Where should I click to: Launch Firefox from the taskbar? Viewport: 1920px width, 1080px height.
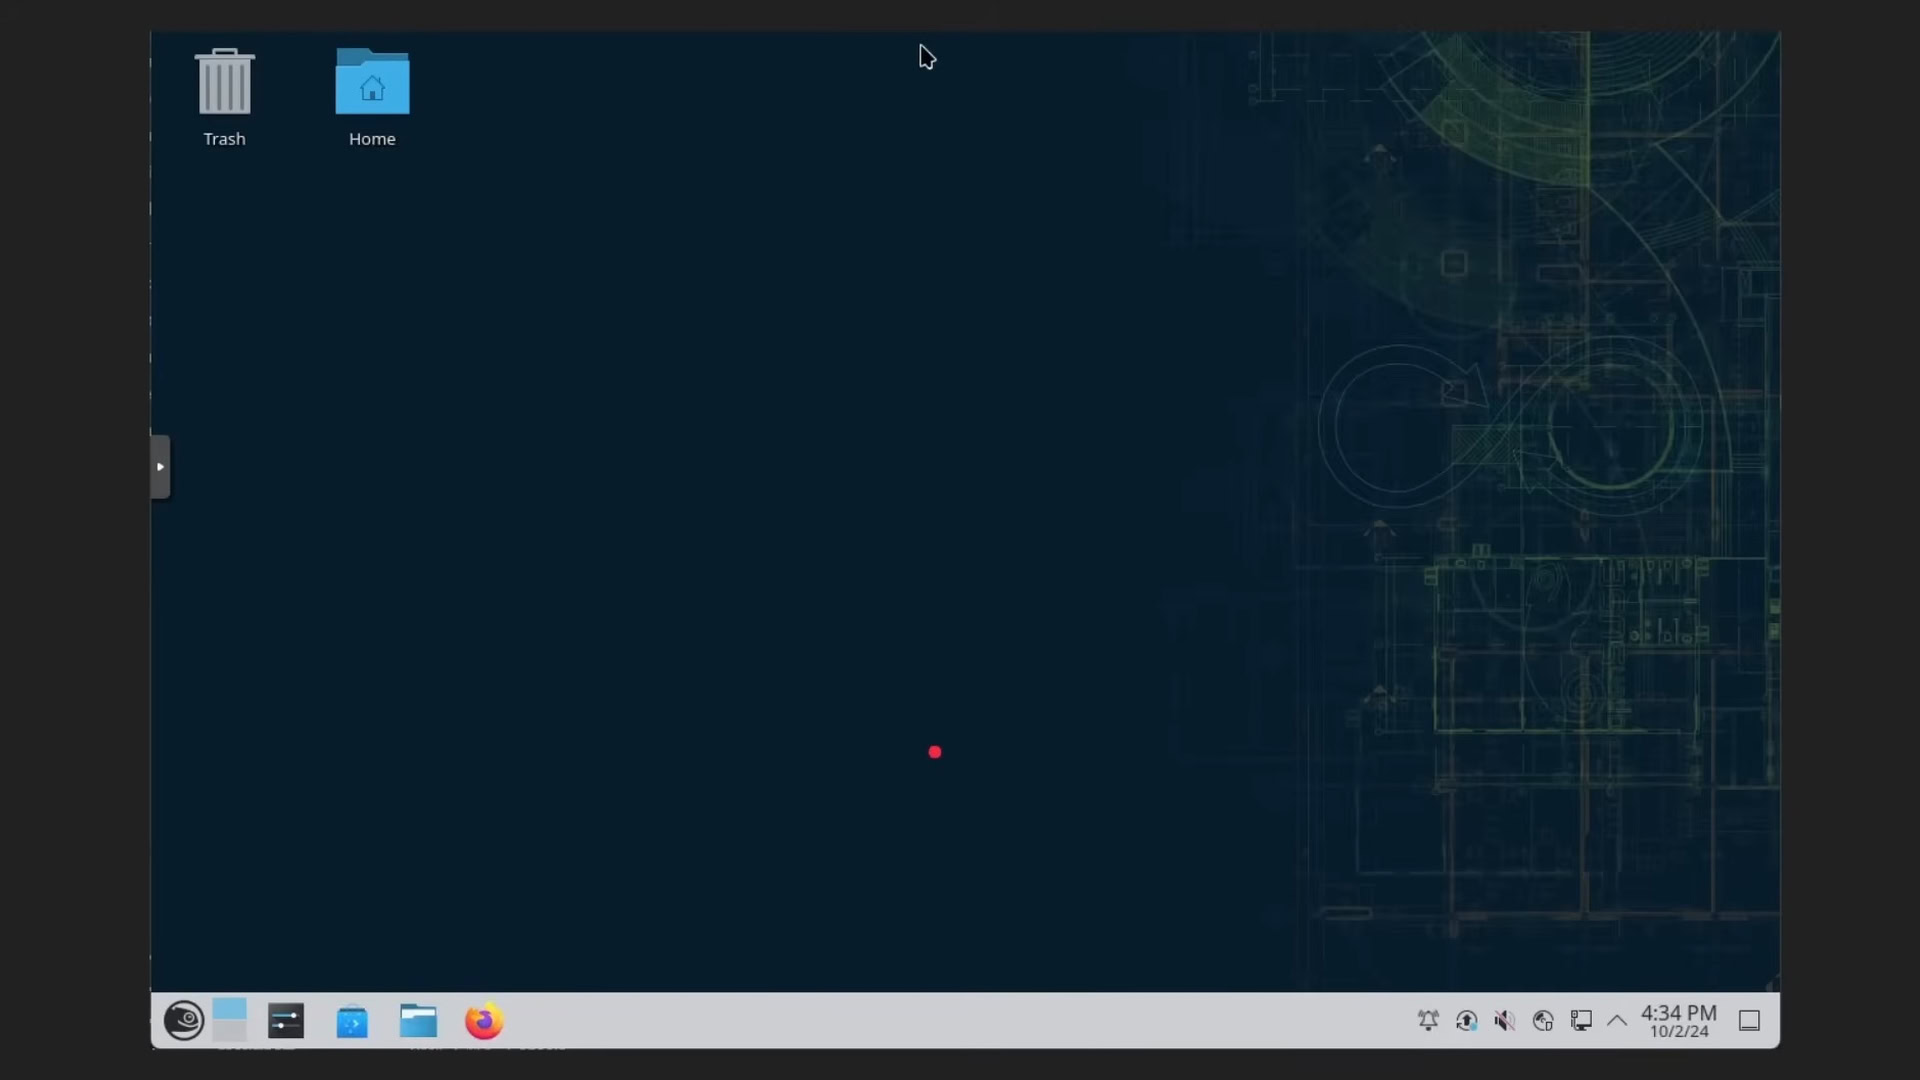(484, 1021)
